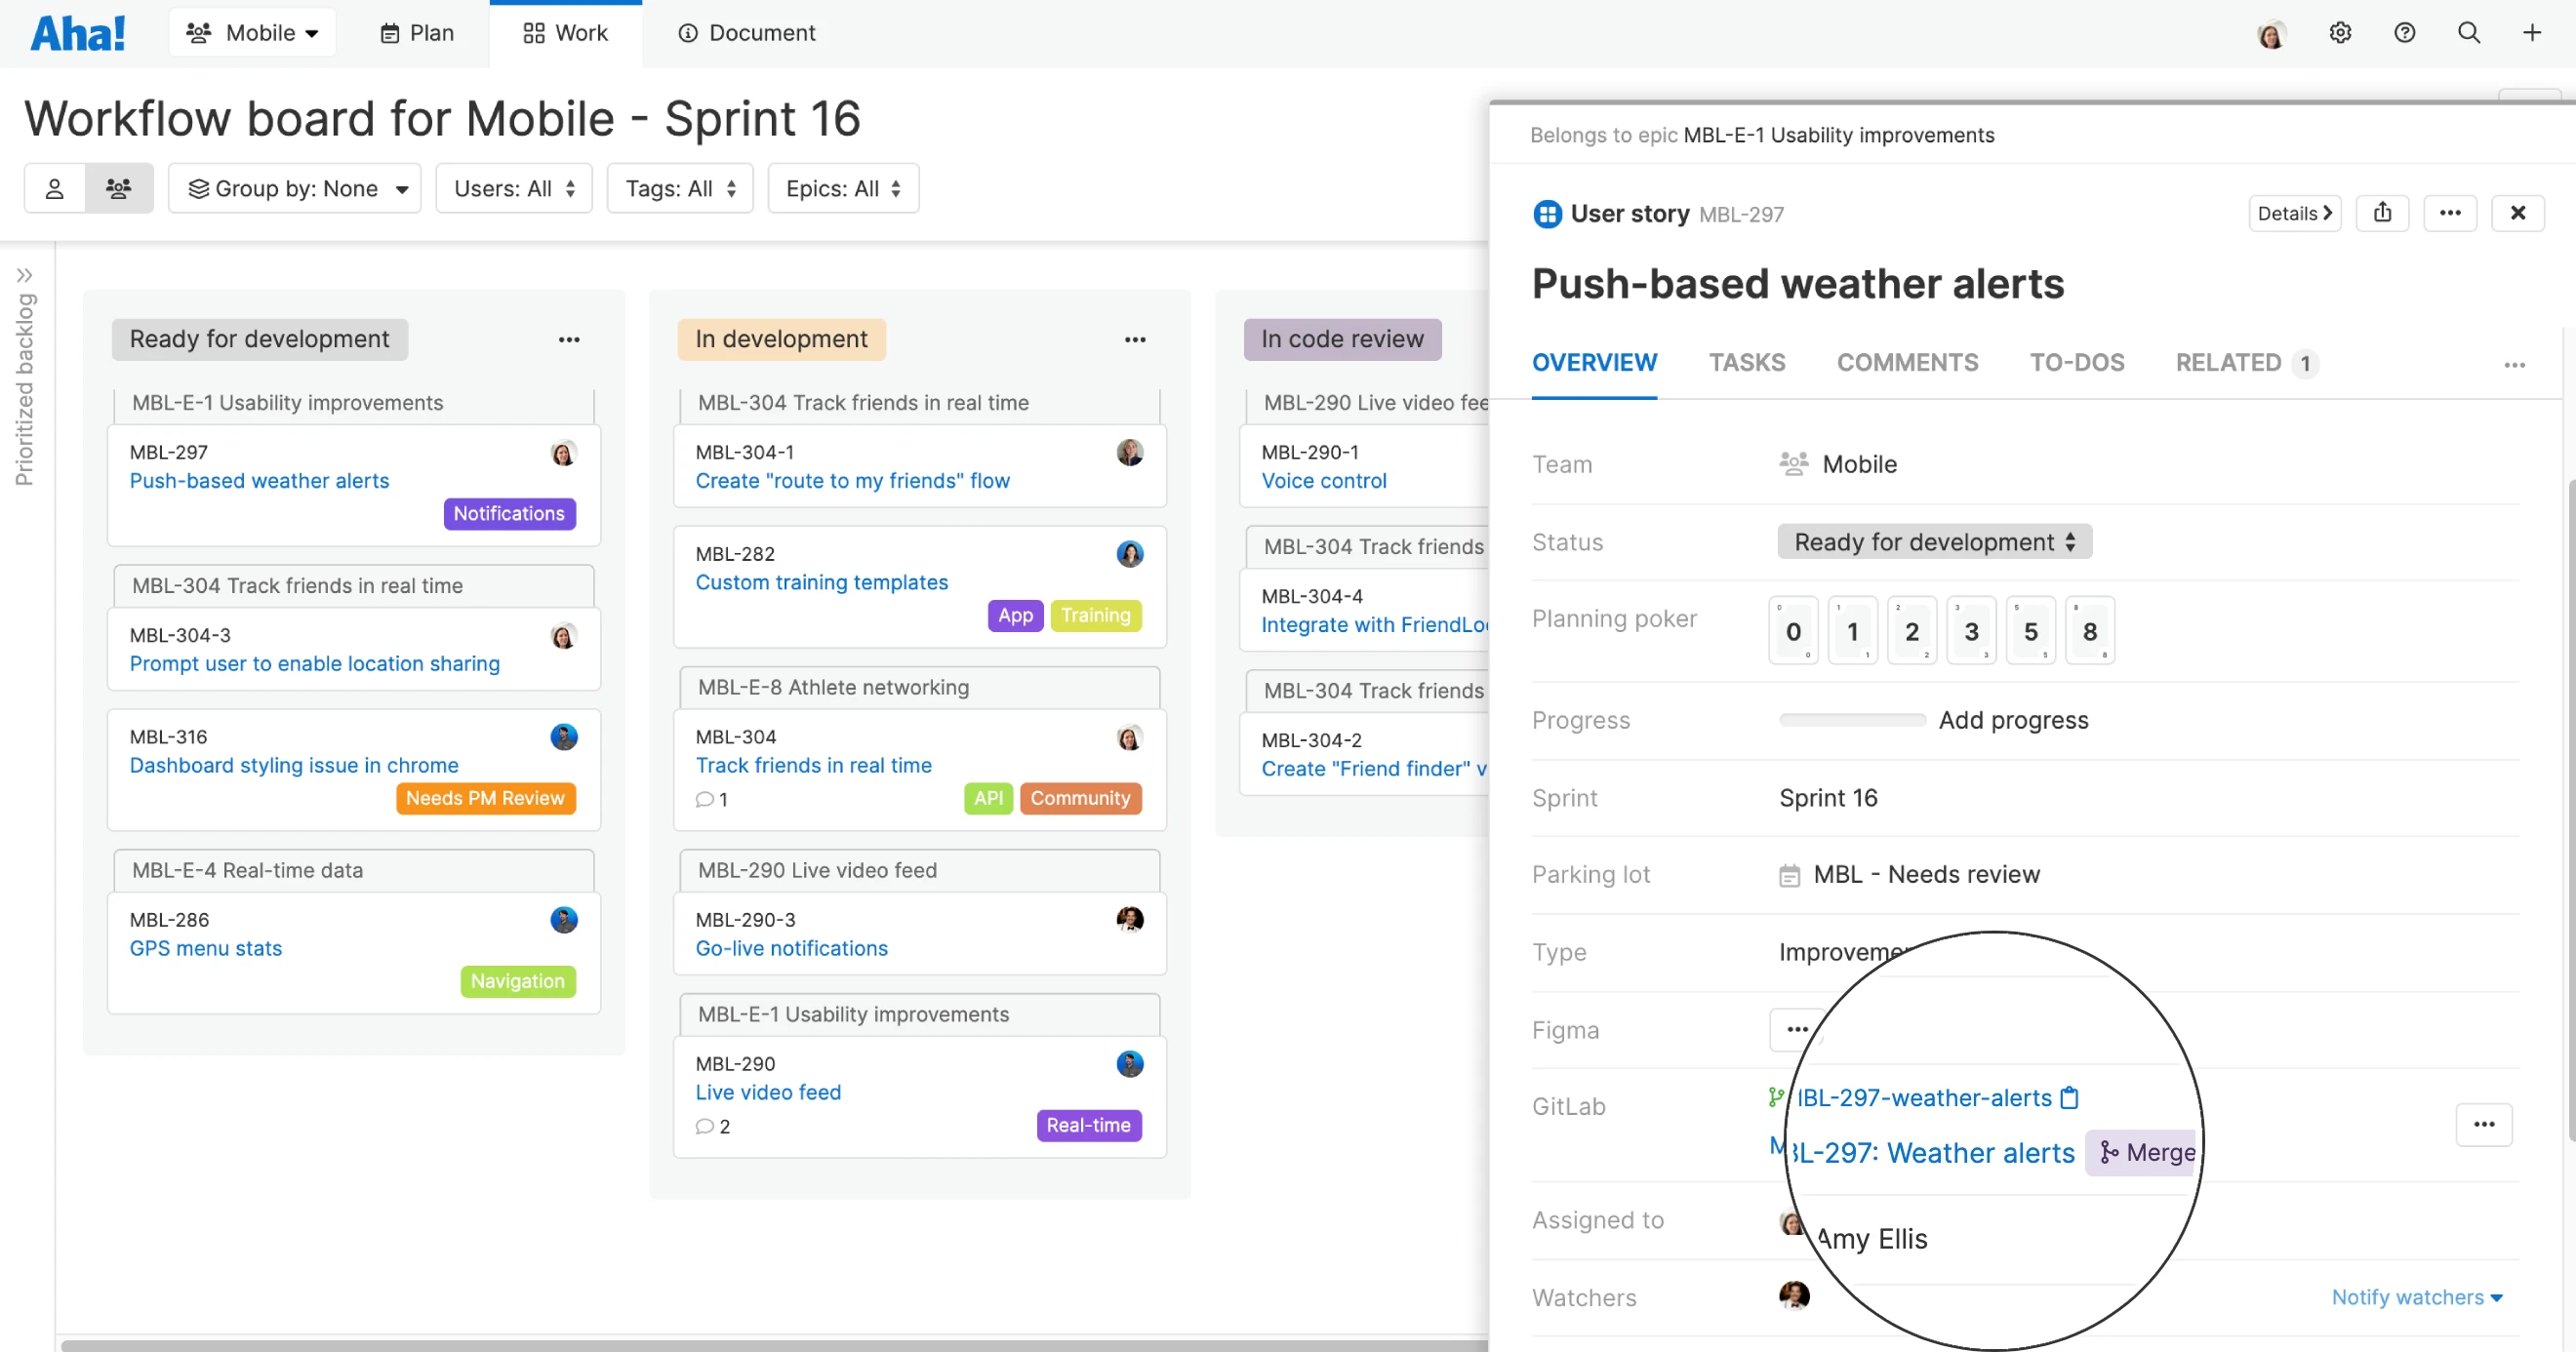Click the plus icon to create new item
Image resolution: width=2576 pixels, height=1352 pixels.
pos(2532,33)
